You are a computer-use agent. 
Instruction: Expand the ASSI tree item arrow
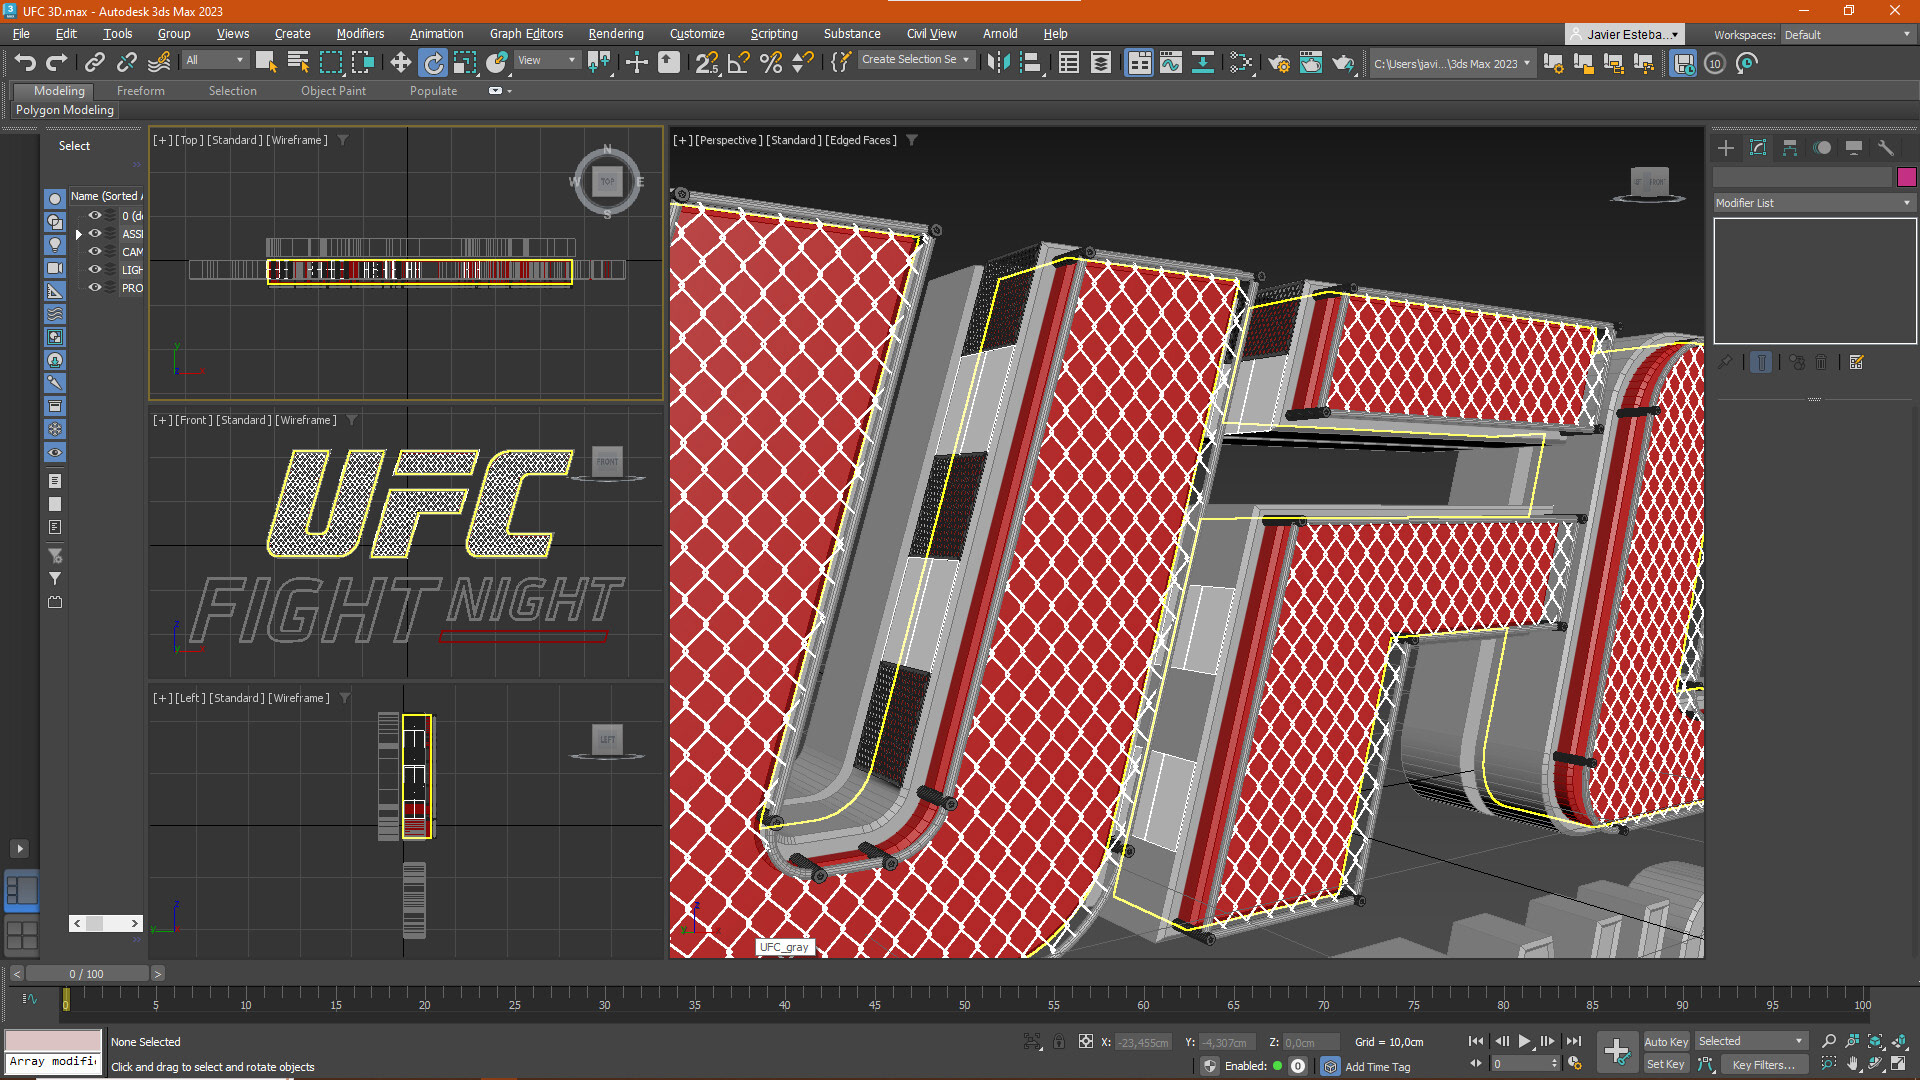click(x=78, y=234)
